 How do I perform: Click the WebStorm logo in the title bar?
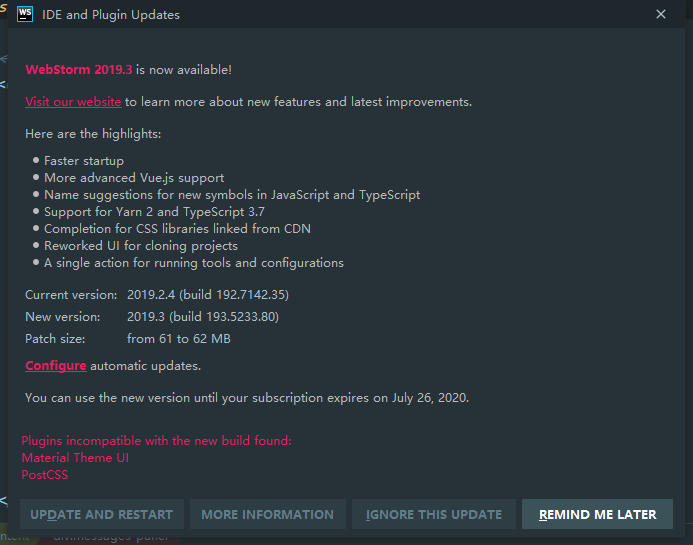(26, 15)
